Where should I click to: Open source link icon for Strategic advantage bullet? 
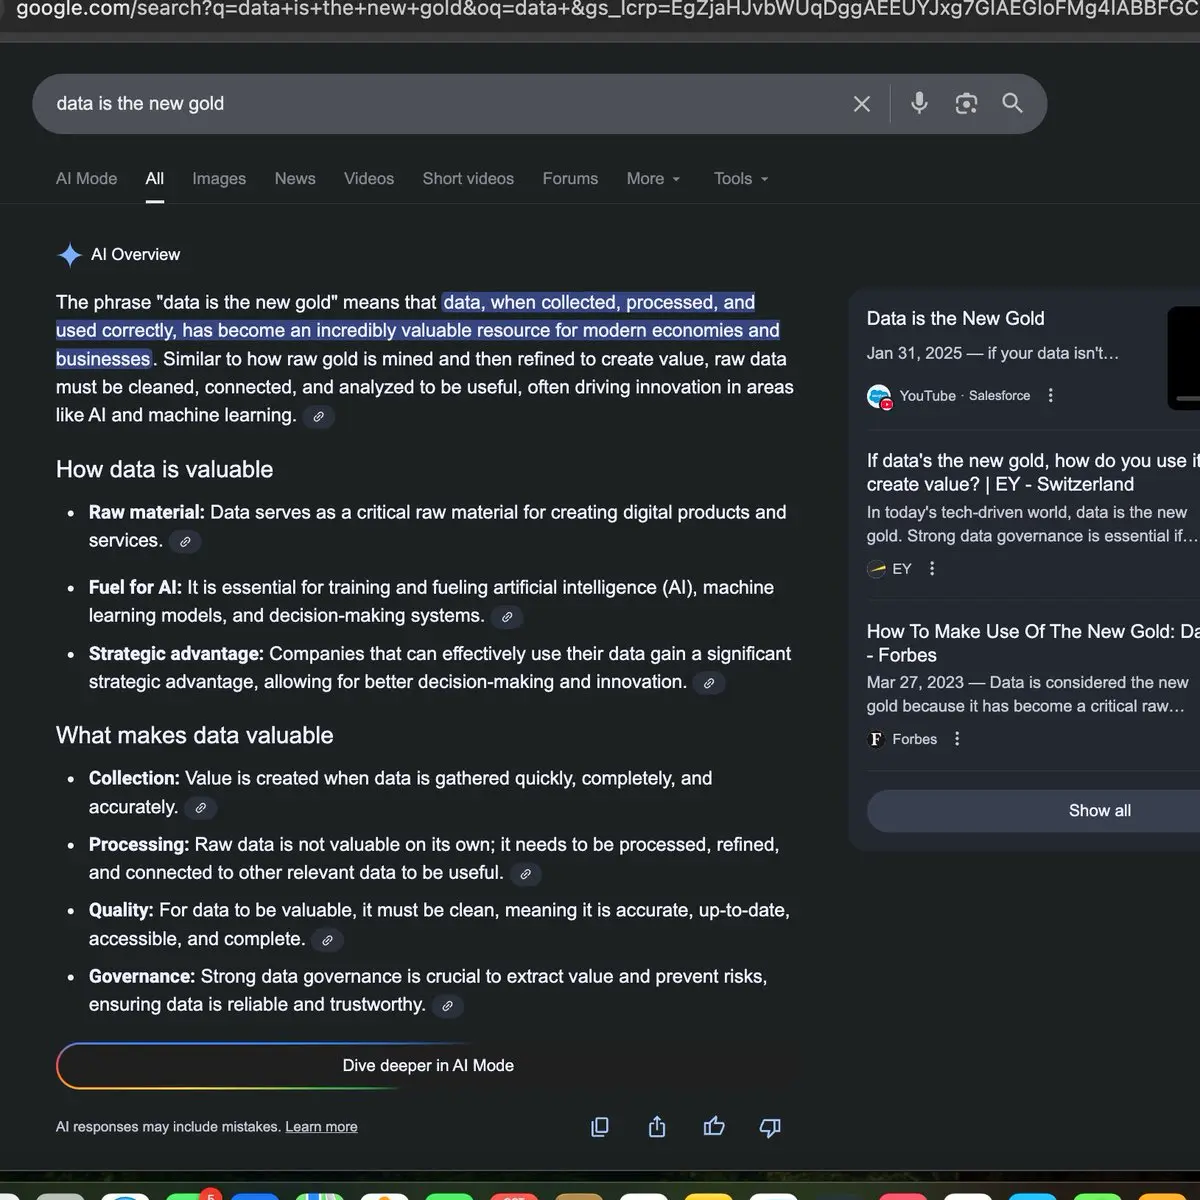click(709, 683)
